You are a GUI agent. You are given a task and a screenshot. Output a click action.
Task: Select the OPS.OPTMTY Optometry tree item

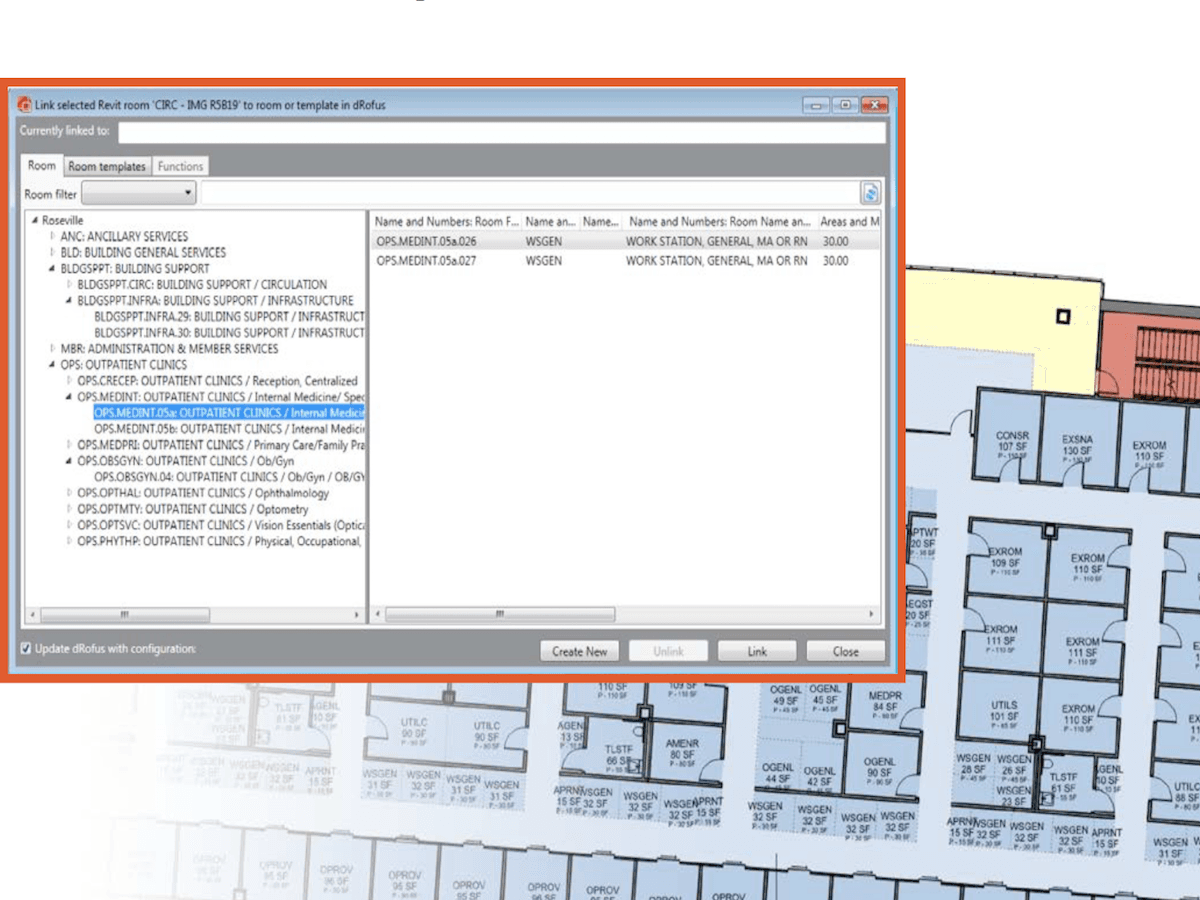(x=193, y=509)
